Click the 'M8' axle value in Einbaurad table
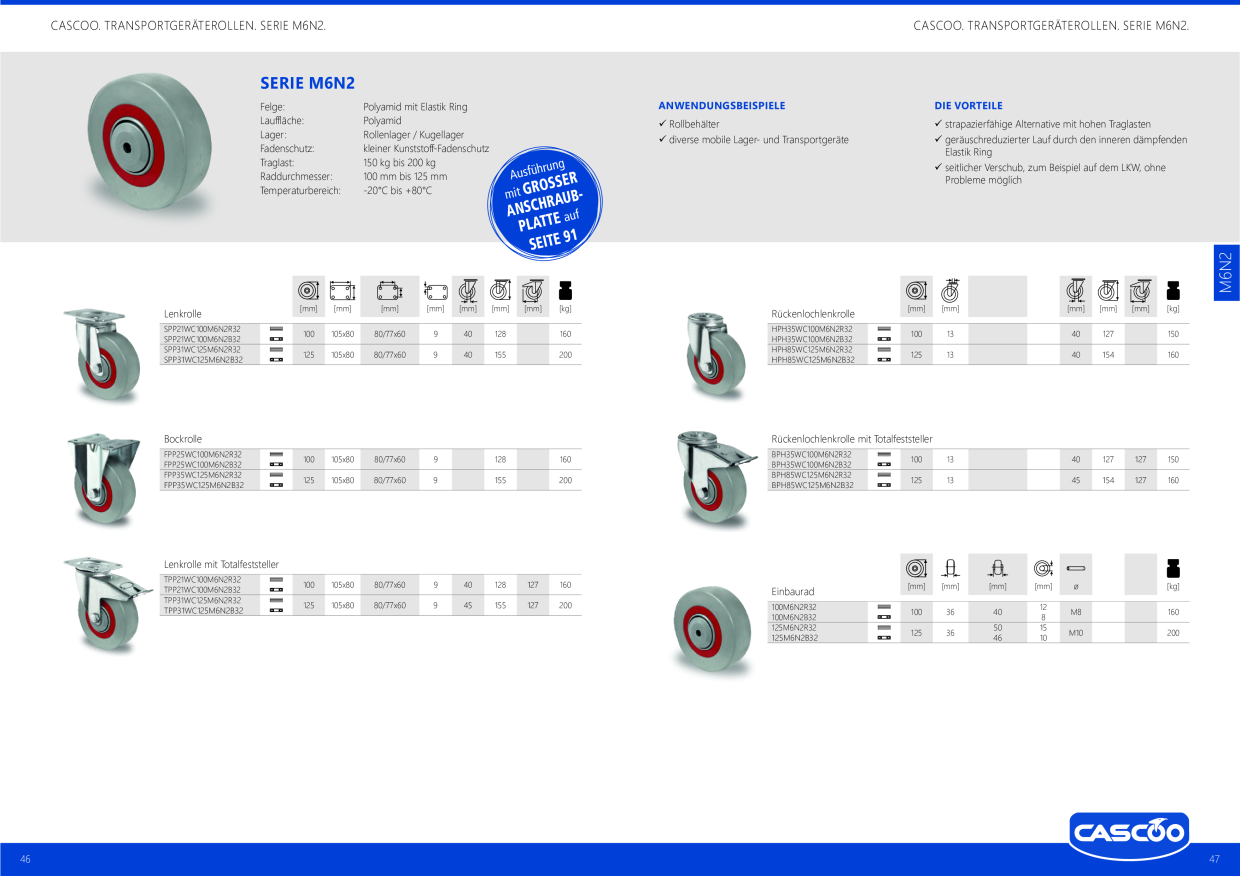Image resolution: width=1240 pixels, height=876 pixels. click(1076, 612)
